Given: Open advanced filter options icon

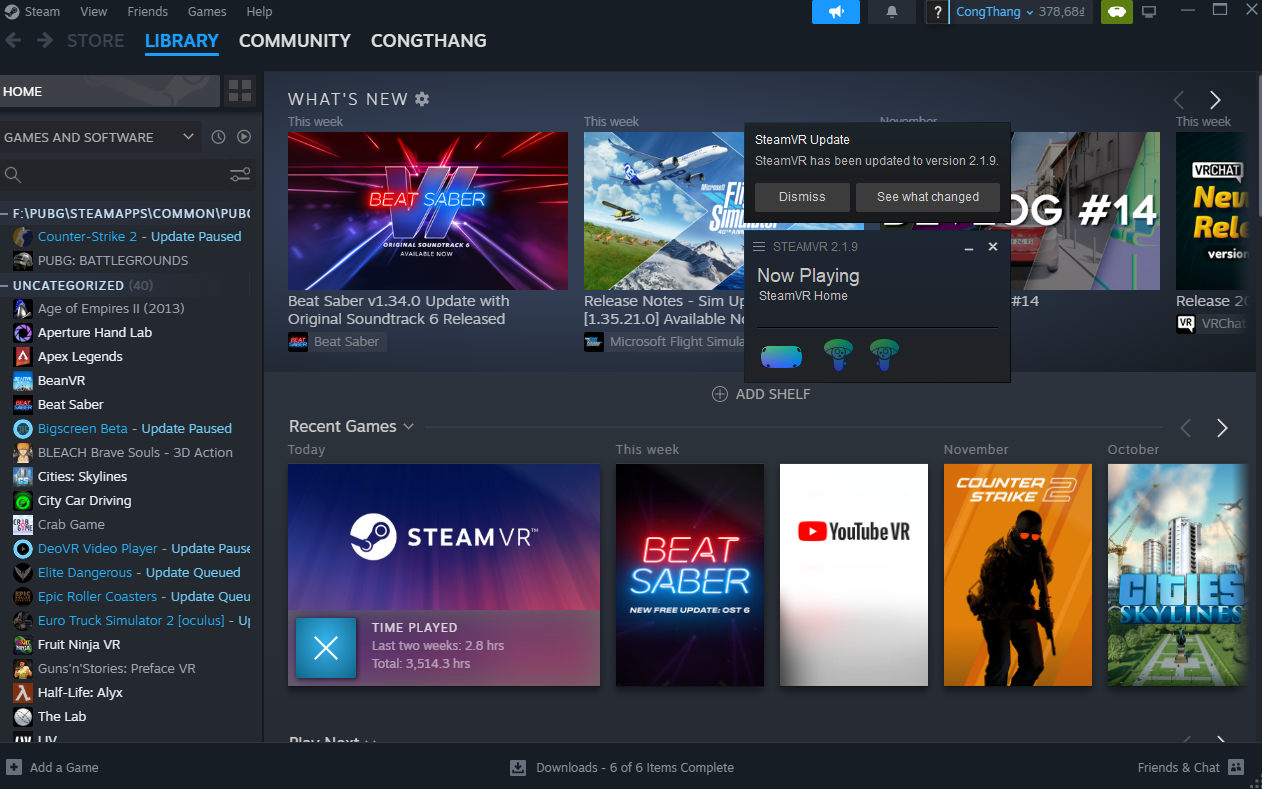Looking at the screenshot, I should tap(240, 175).
